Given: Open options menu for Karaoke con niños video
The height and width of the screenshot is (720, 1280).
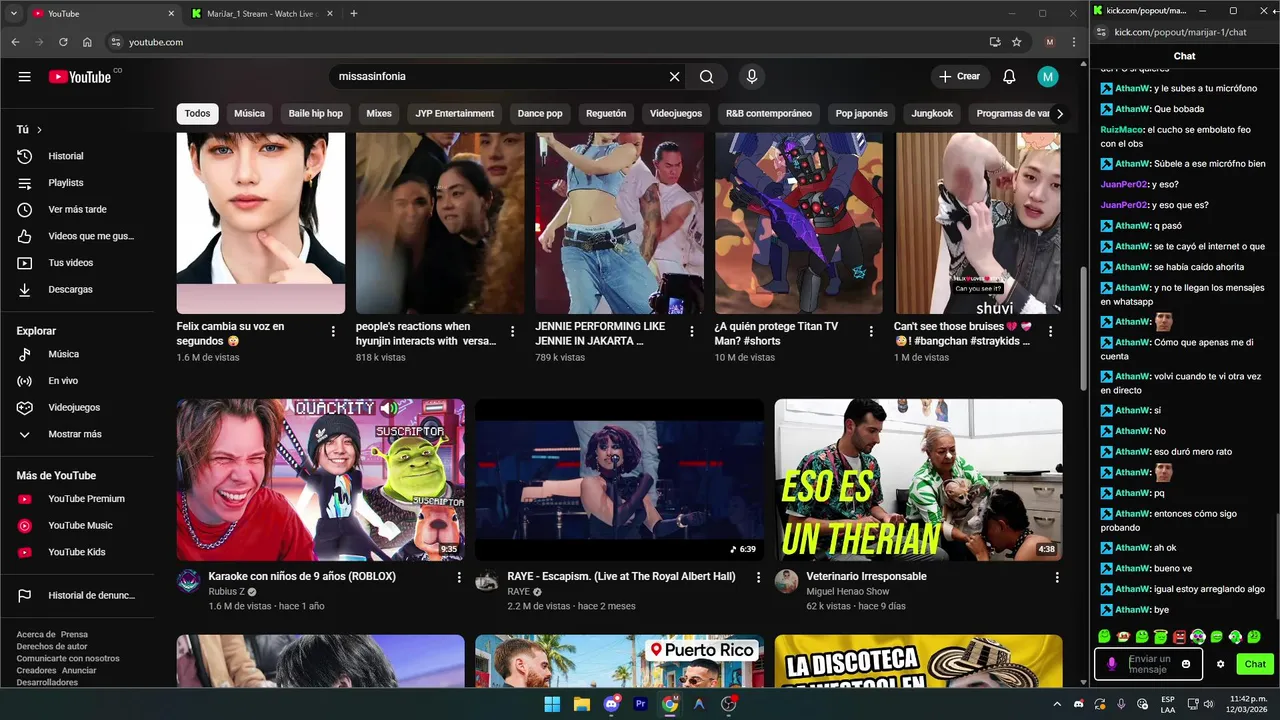Looking at the screenshot, I should coord(459,577).
